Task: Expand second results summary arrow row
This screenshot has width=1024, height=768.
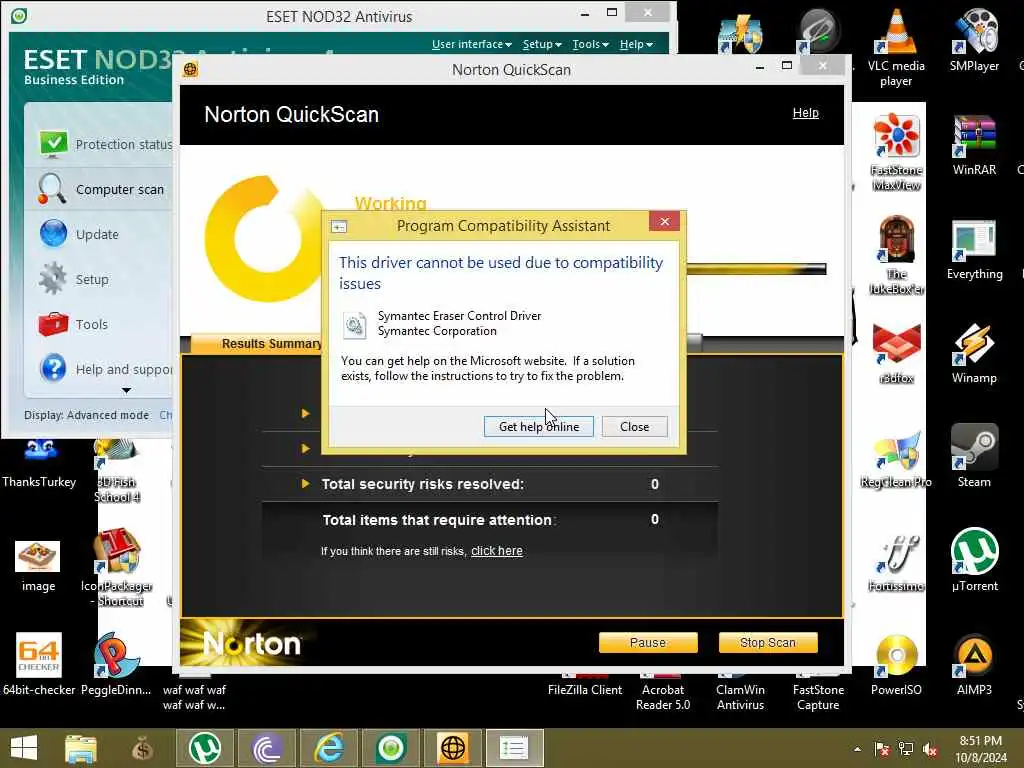Action: click(x=305, y=449)
